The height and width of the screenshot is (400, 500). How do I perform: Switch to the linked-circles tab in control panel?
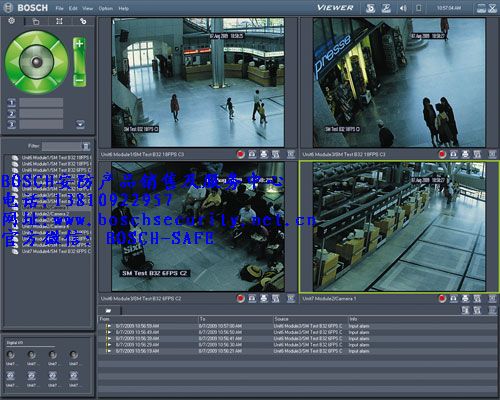[x=83, y=21]
